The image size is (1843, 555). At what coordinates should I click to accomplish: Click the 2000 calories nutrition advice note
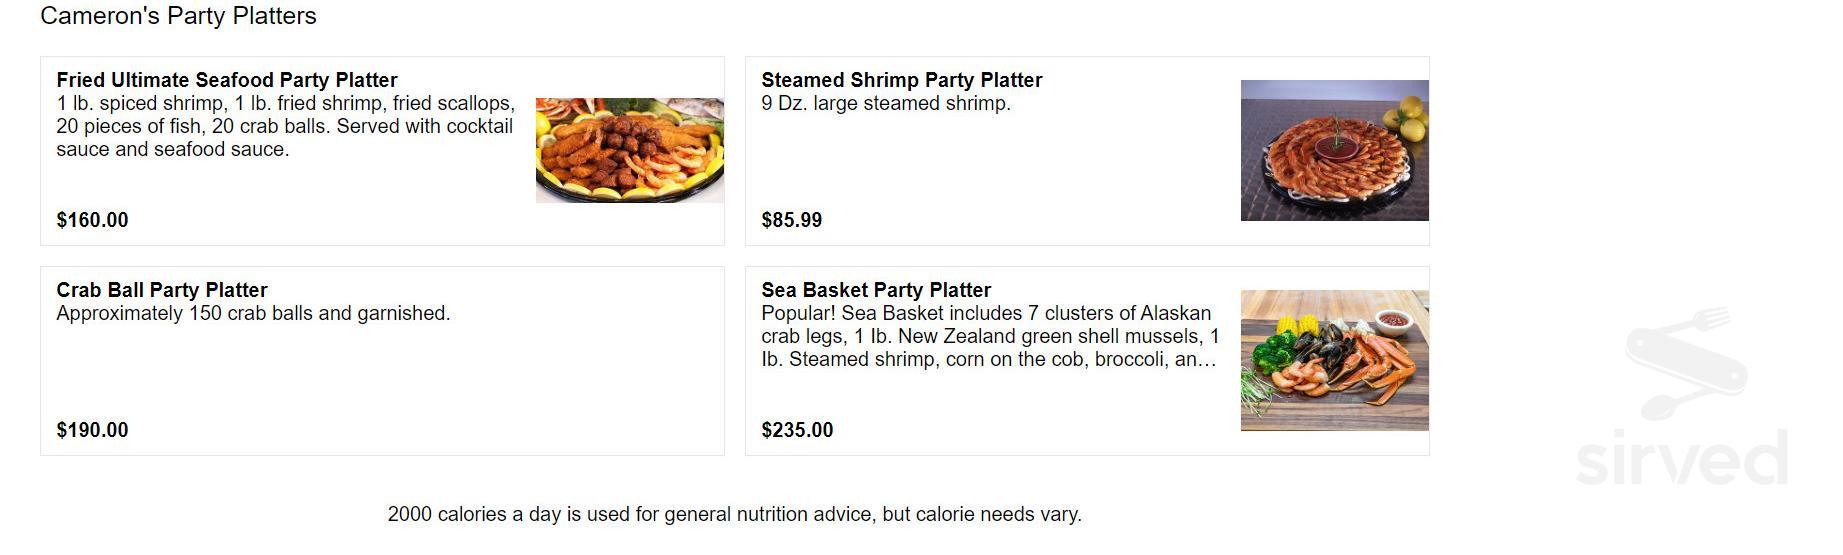[x=734, y=515]
